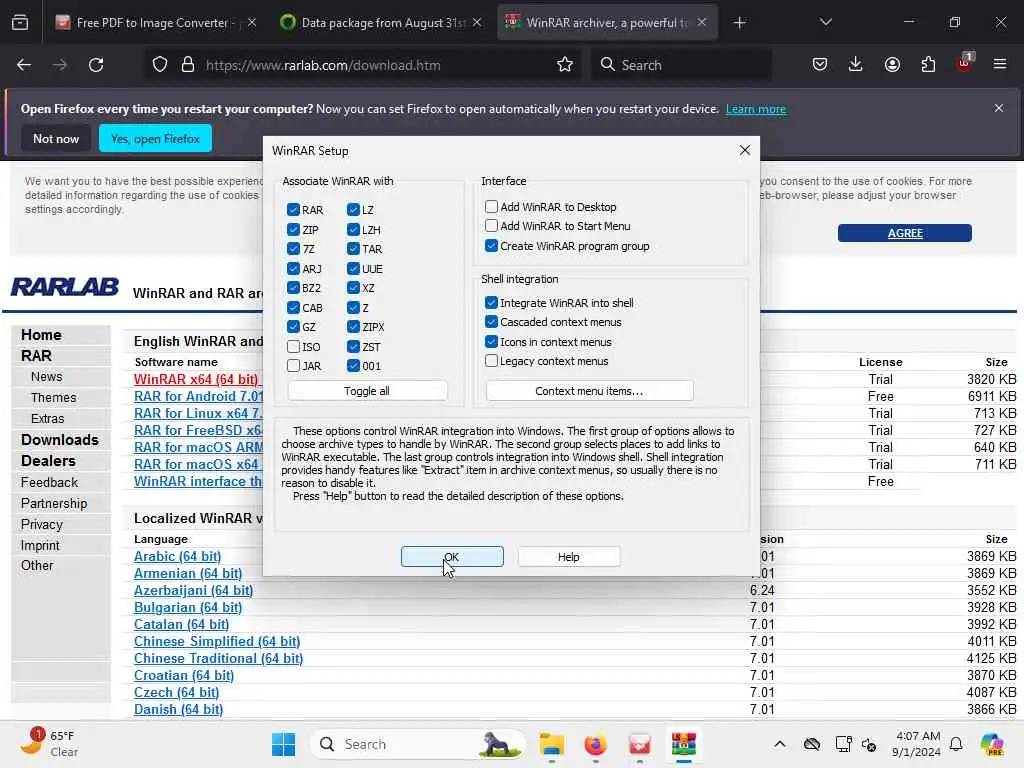
Task: Go back using browser back arrow
Action: 24,65
